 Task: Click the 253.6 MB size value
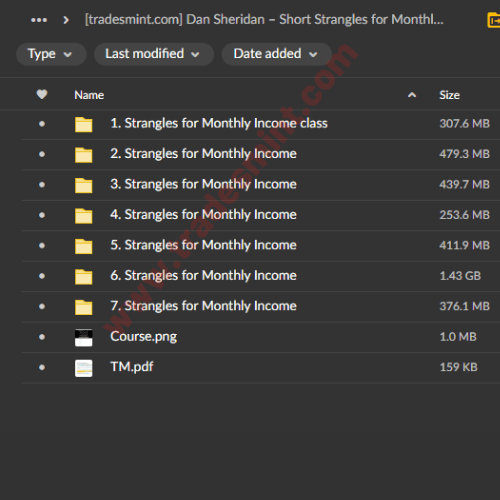tap(464, 215)
